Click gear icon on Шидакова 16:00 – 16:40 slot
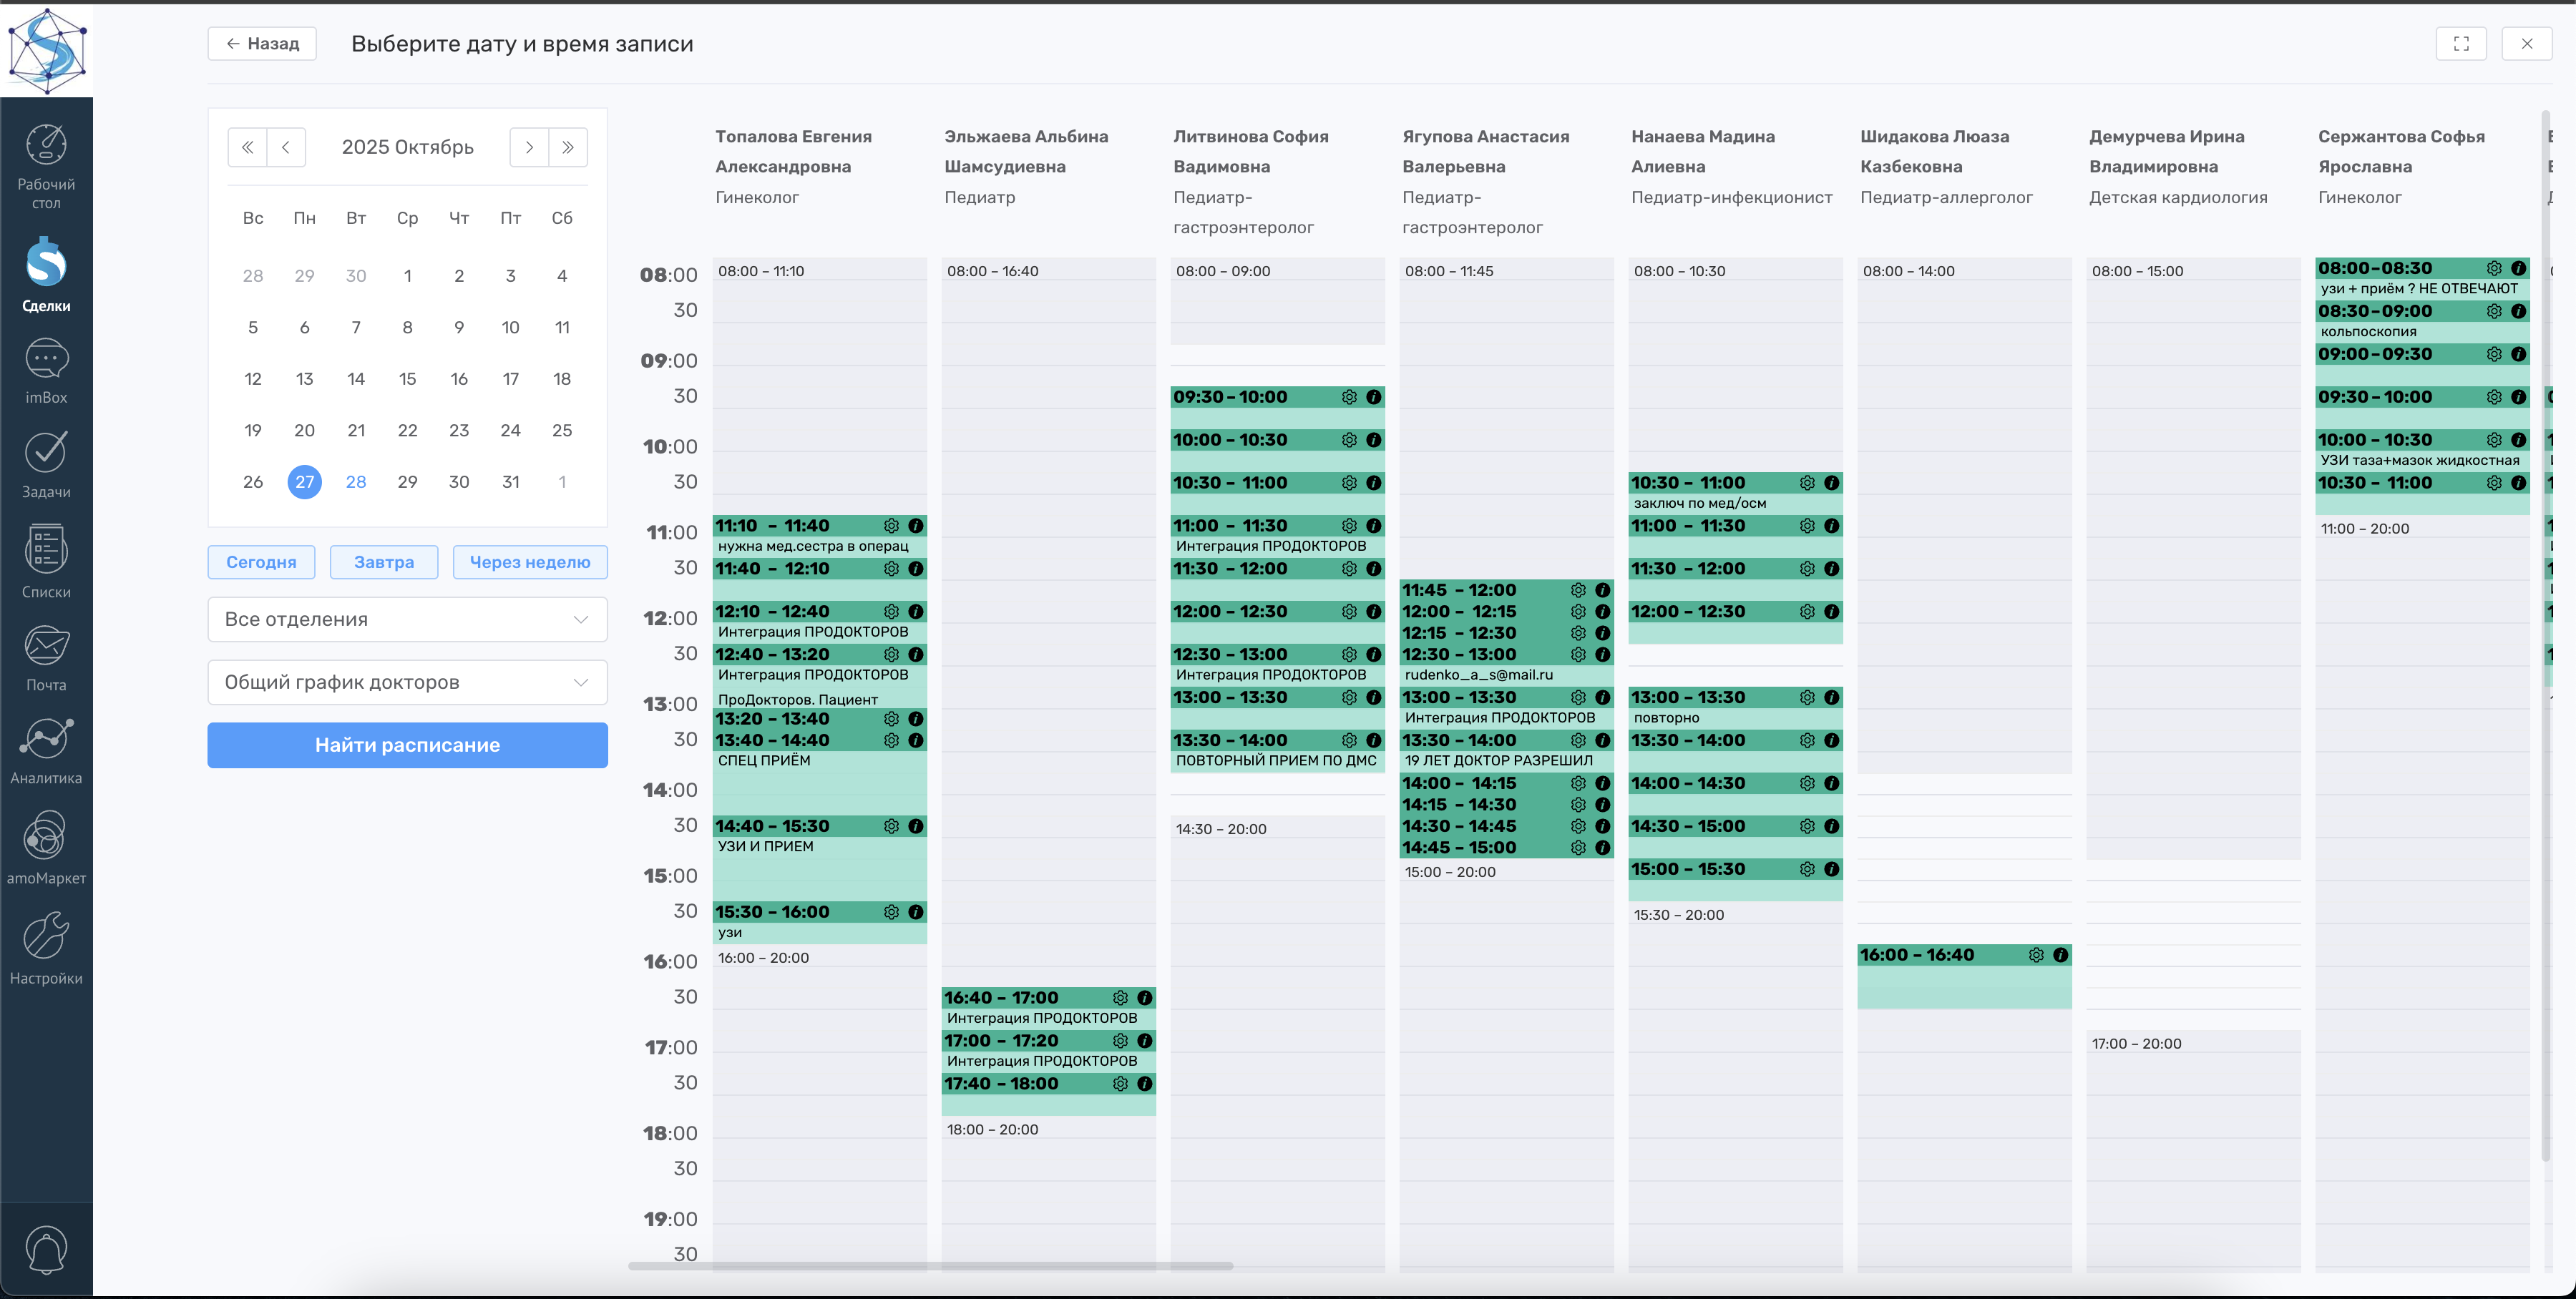Viewport: 2576px width, 1299px height. [x=2036, y=955]
